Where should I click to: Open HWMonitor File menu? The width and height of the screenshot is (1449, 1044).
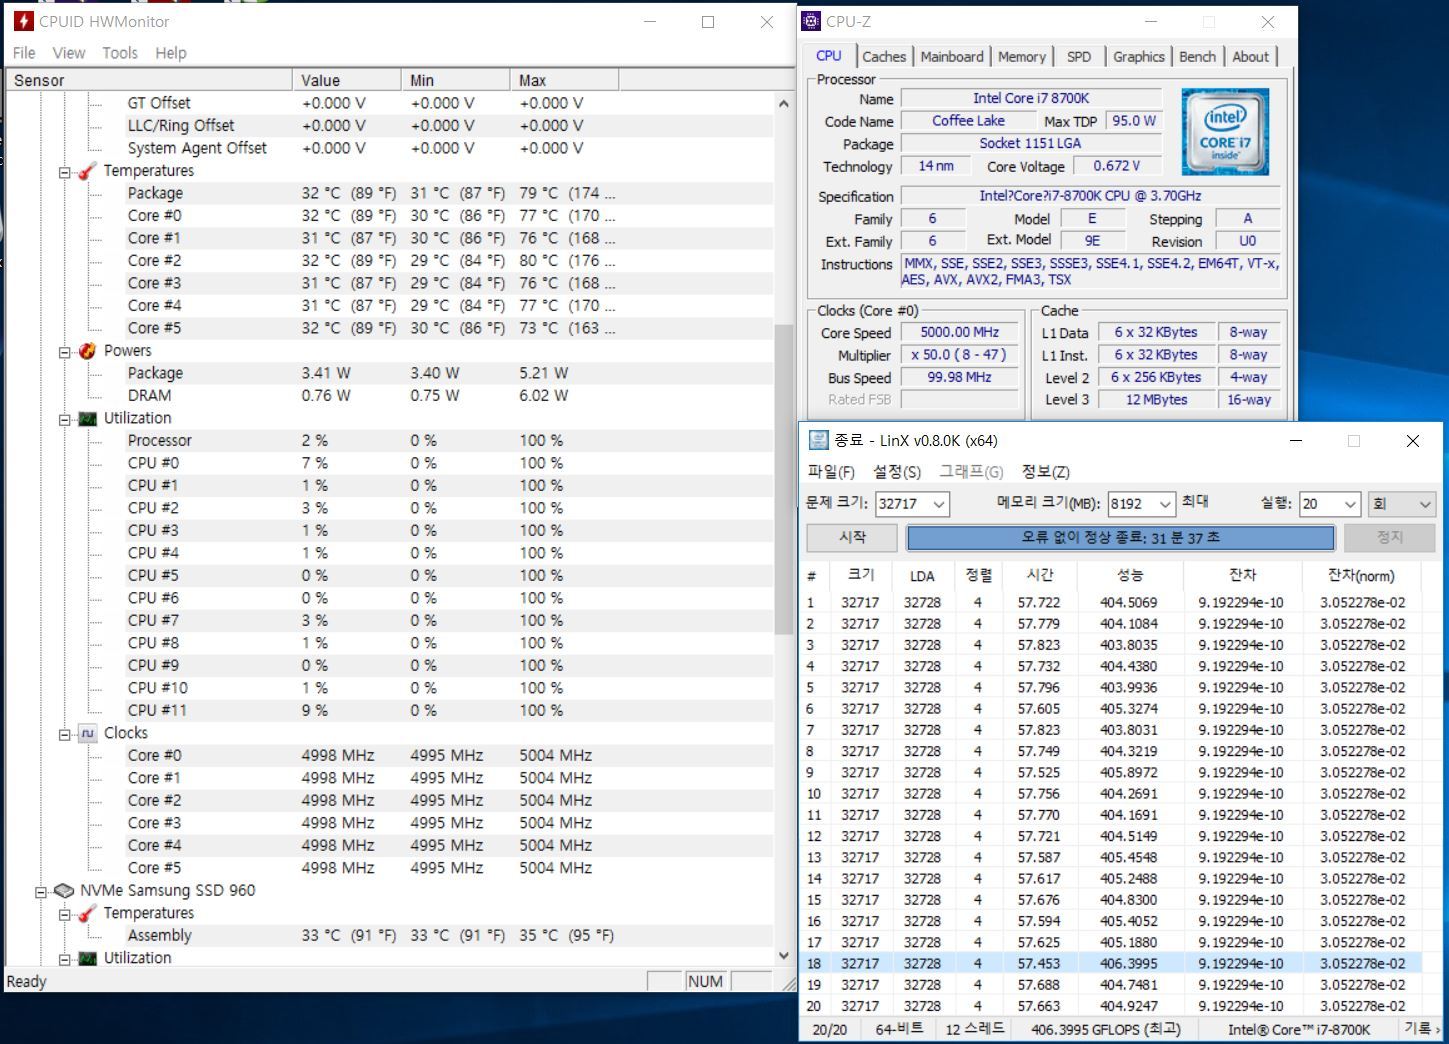pyautogui.click(x=24, y=53)
